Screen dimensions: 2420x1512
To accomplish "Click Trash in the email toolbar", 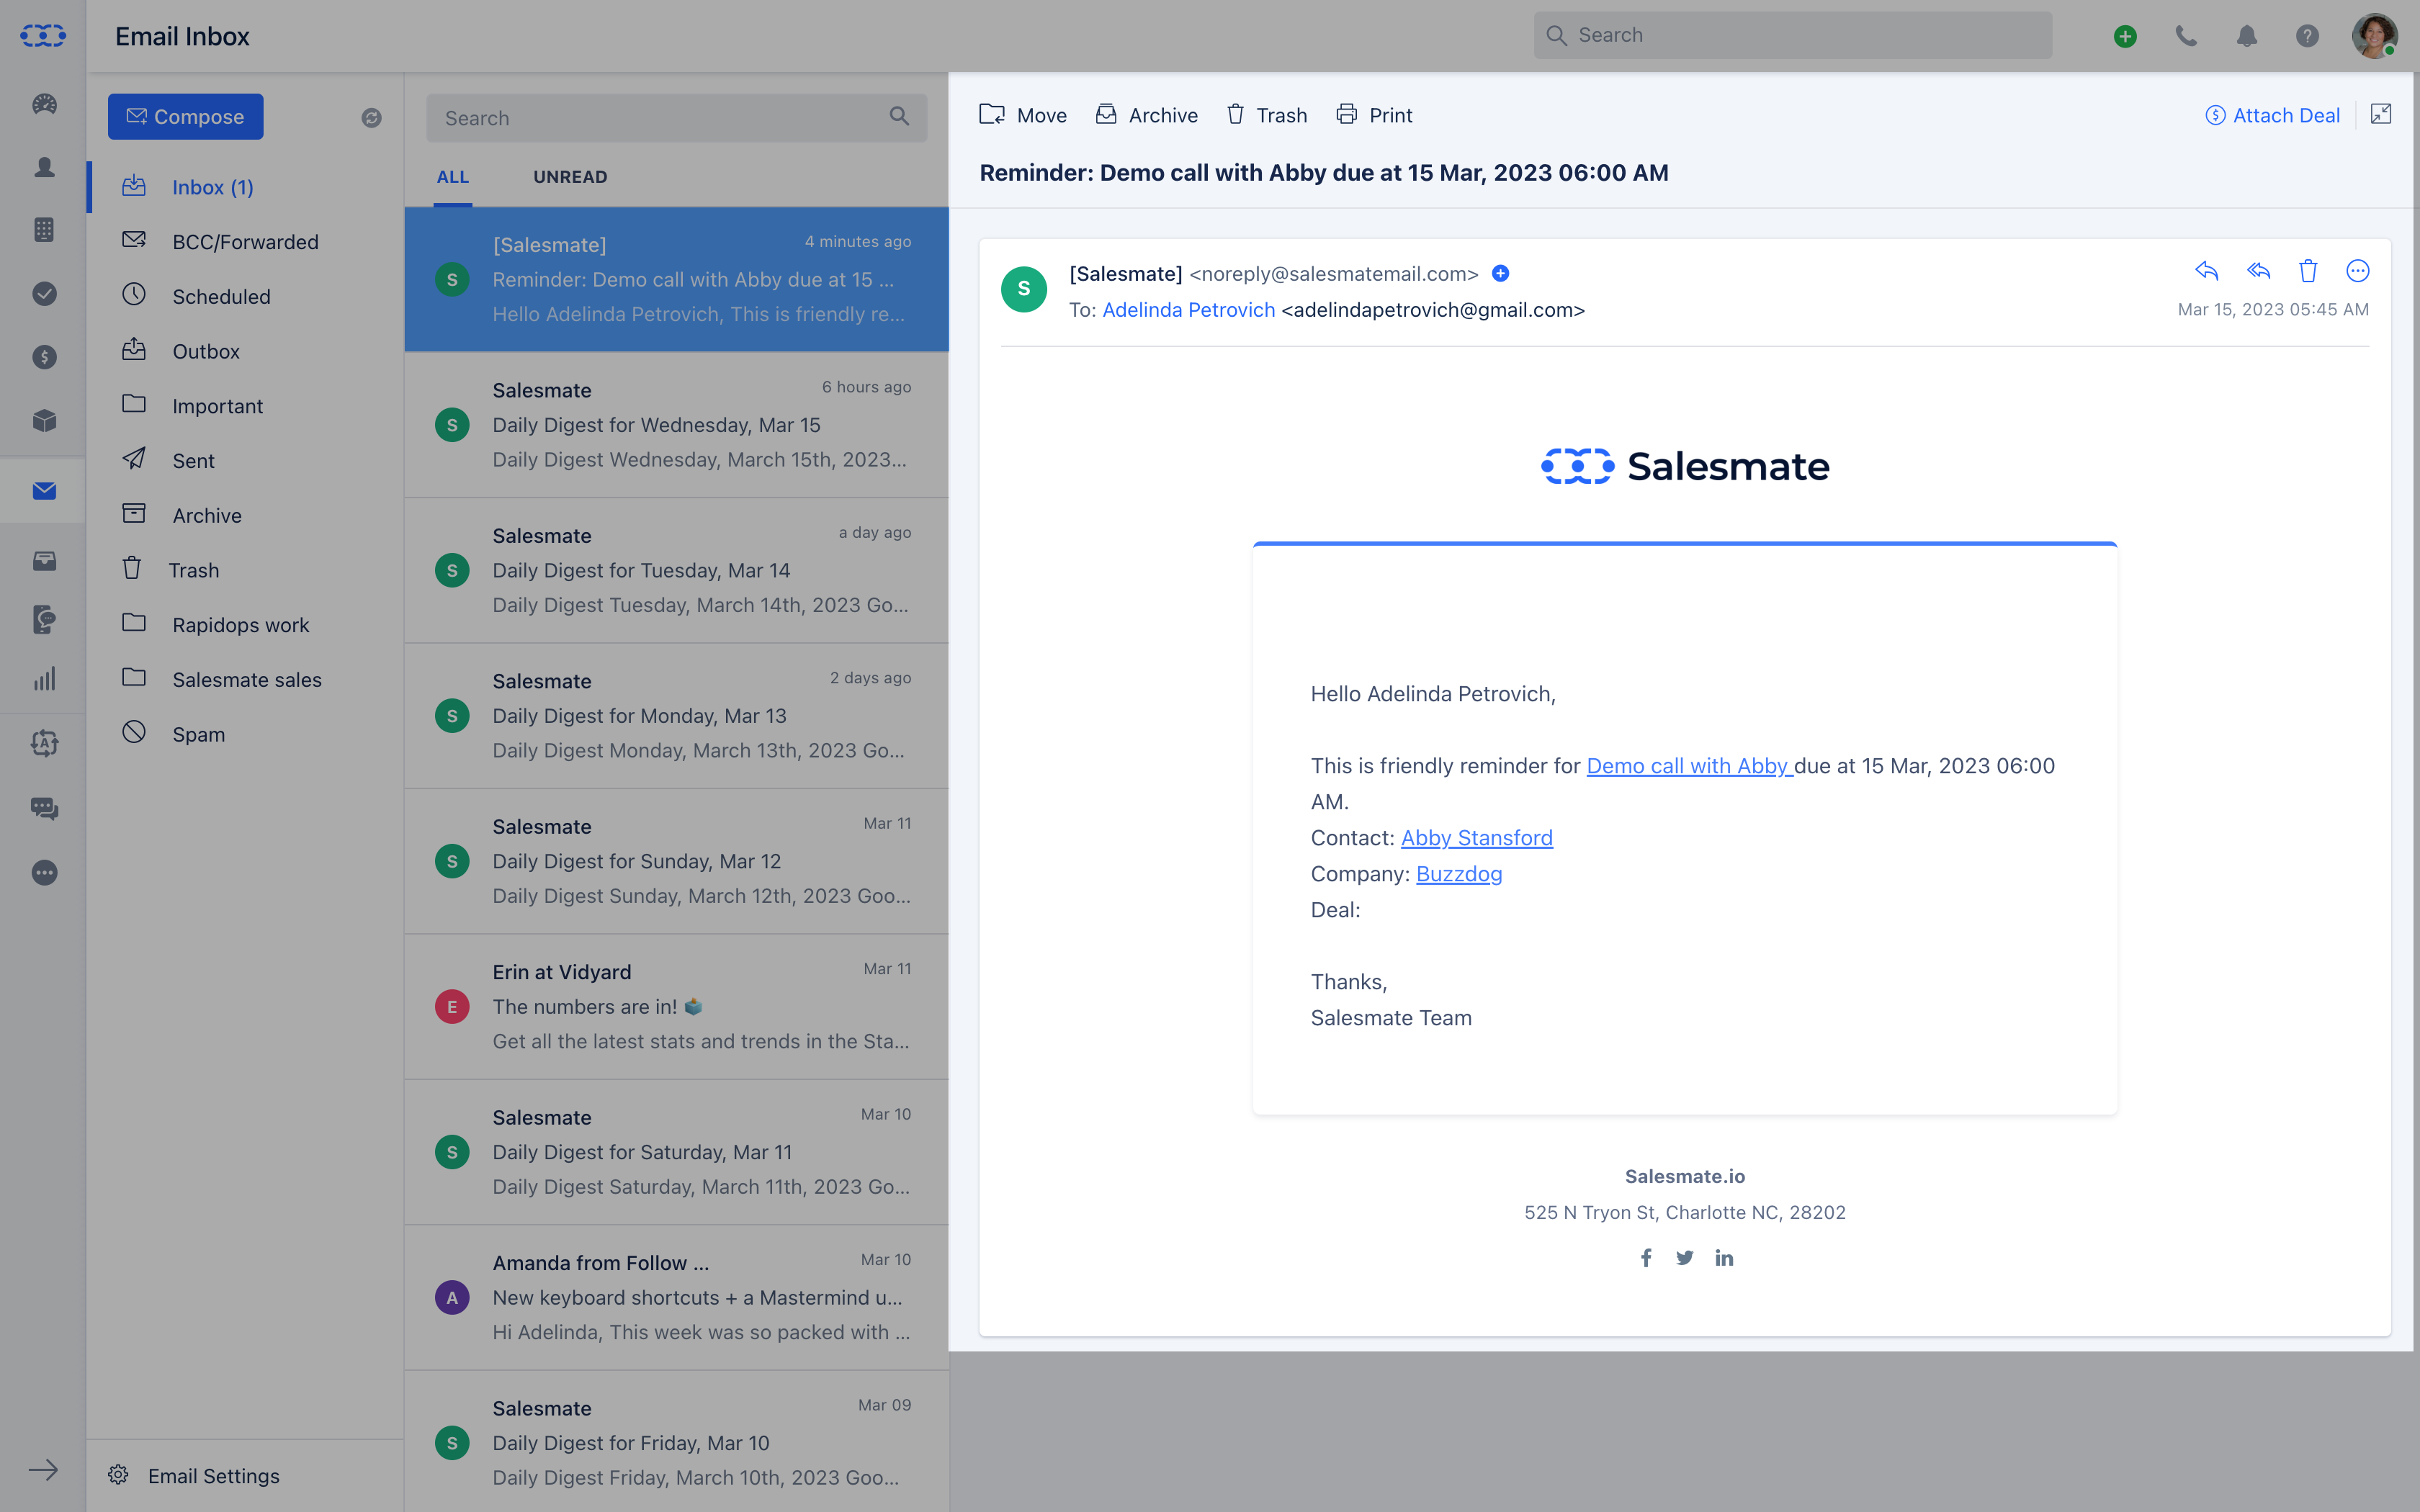I will [x=1267, y=115].
